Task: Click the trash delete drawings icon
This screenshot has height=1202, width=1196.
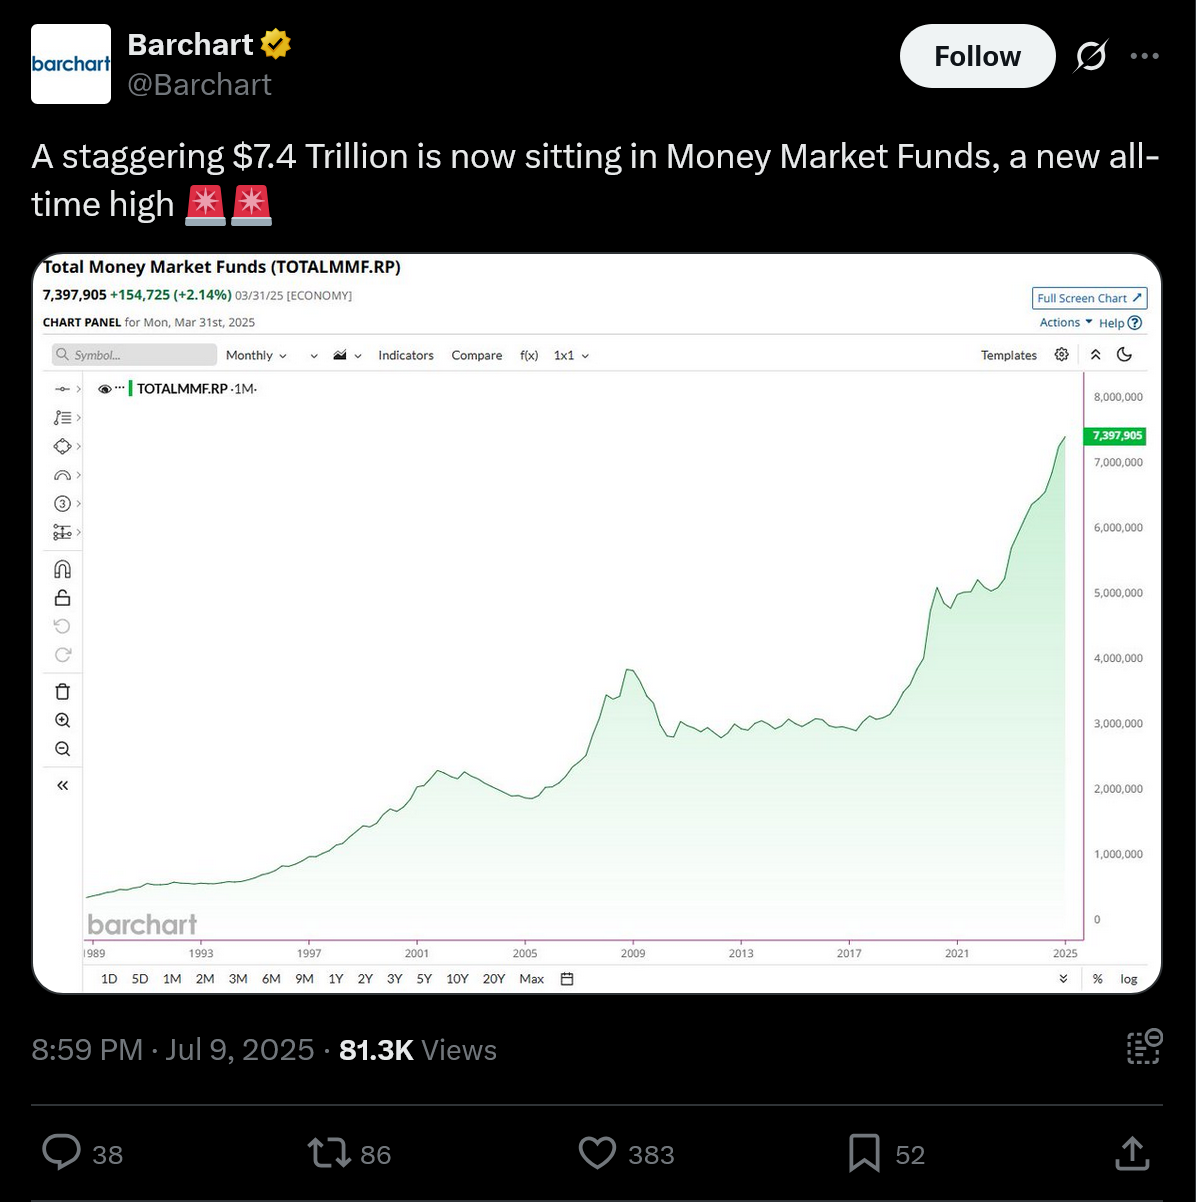Action: tap(62, 691)
